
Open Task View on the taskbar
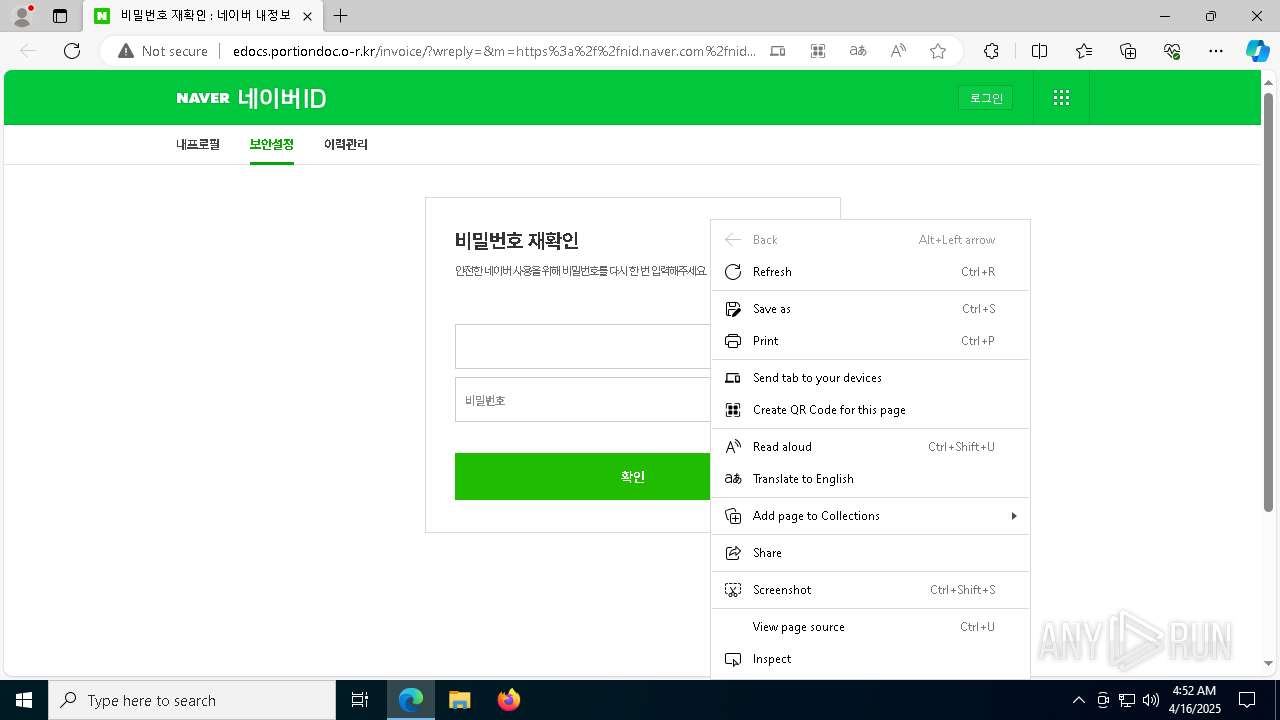pyautogui.click(x=360, y=700)
